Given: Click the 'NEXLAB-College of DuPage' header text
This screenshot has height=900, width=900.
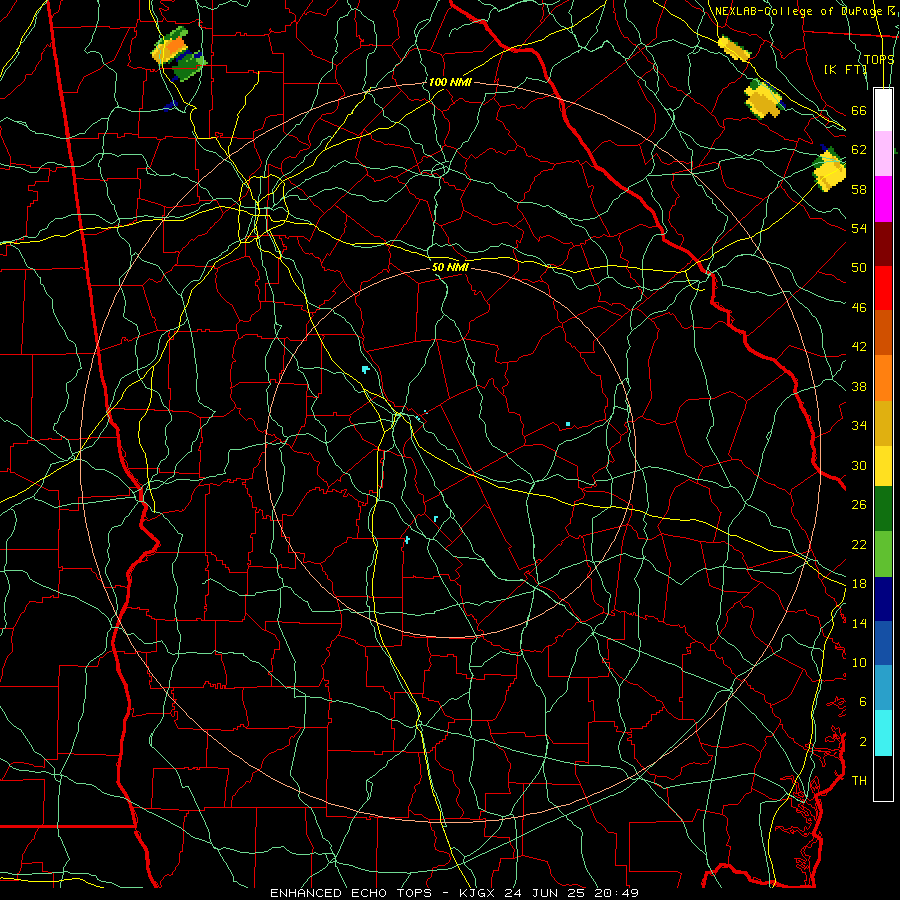Looking at the screenshot, I should click(x=798, y=11).
